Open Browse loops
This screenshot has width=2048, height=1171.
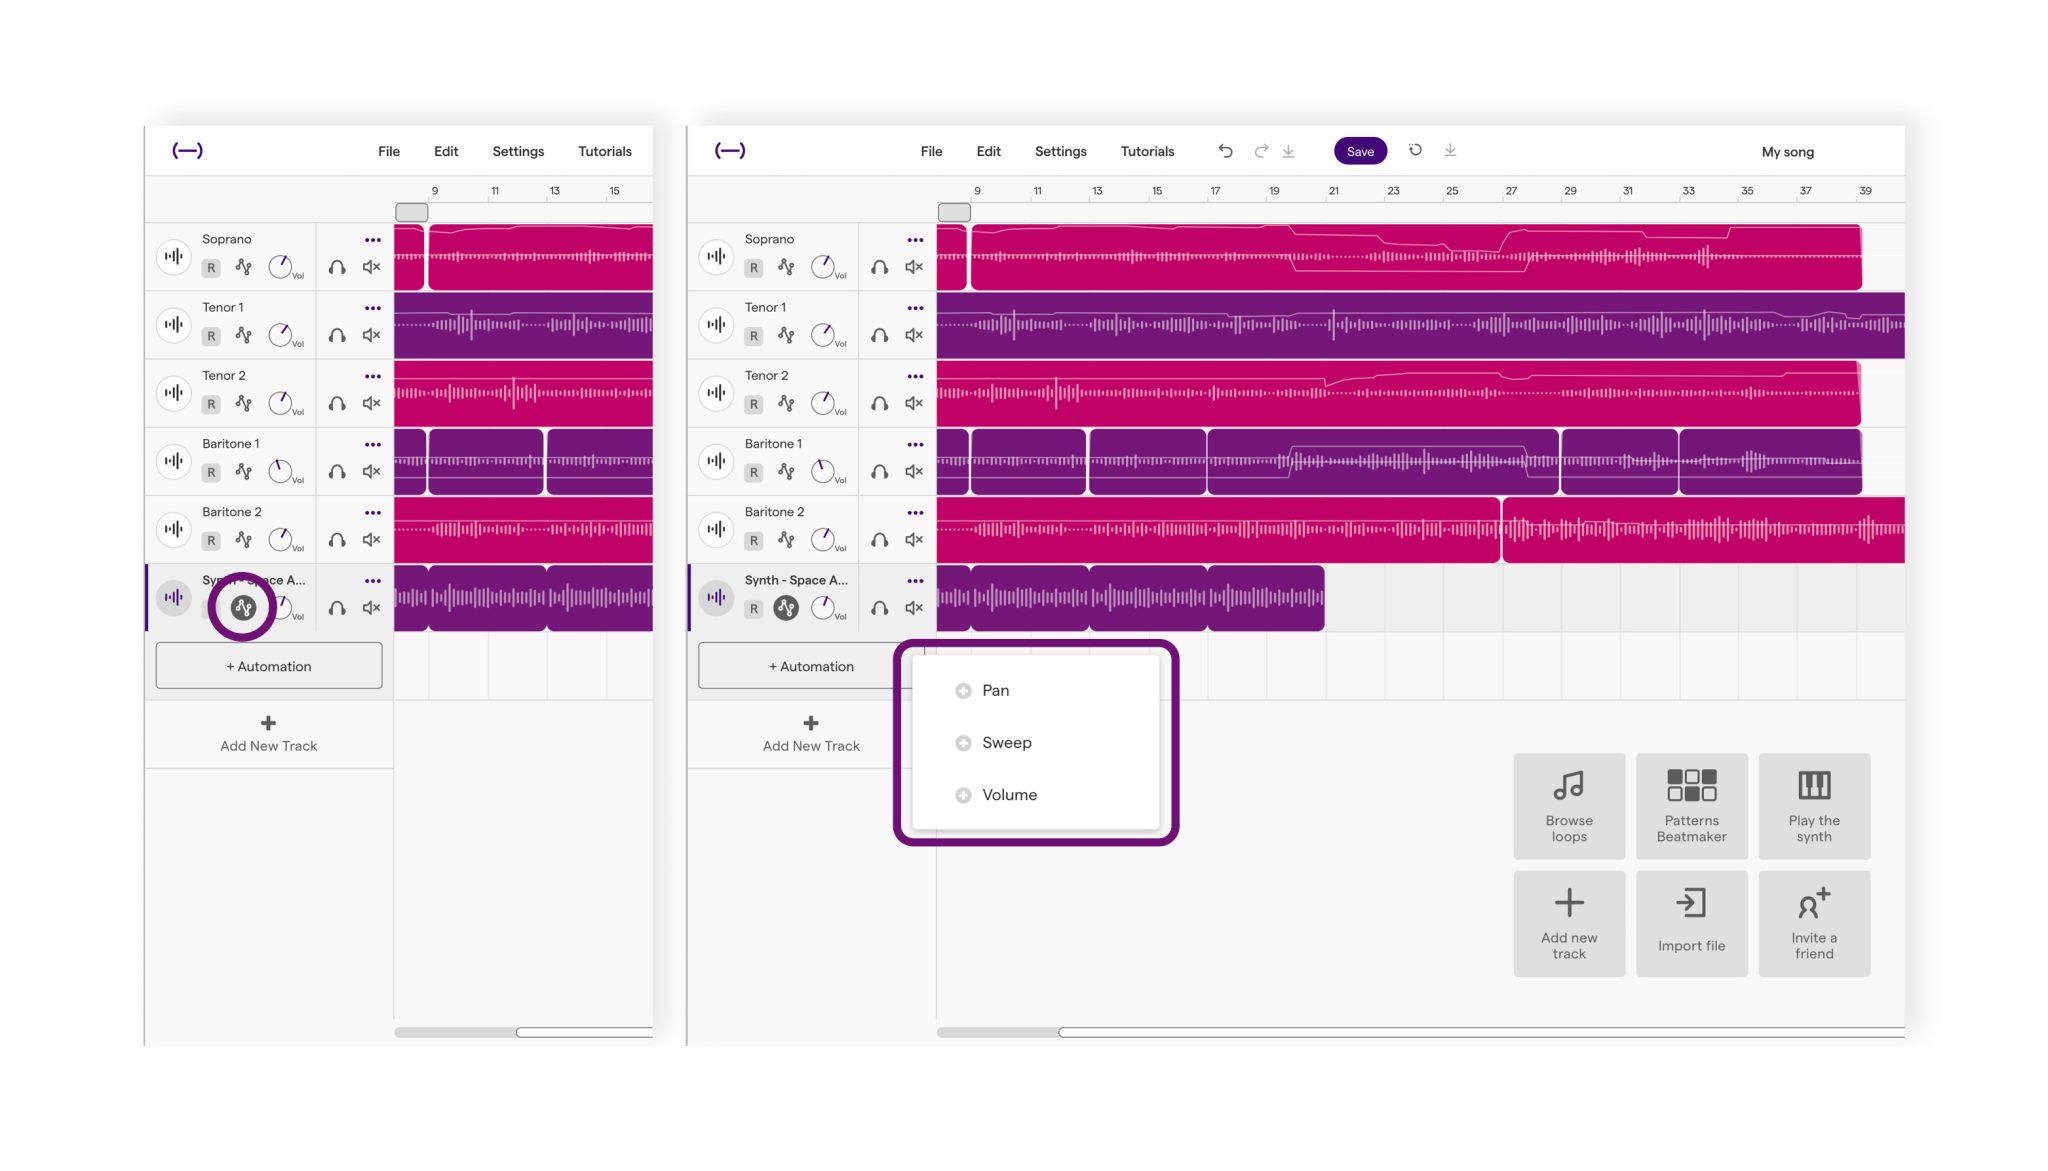click(x=1568, y=806)
